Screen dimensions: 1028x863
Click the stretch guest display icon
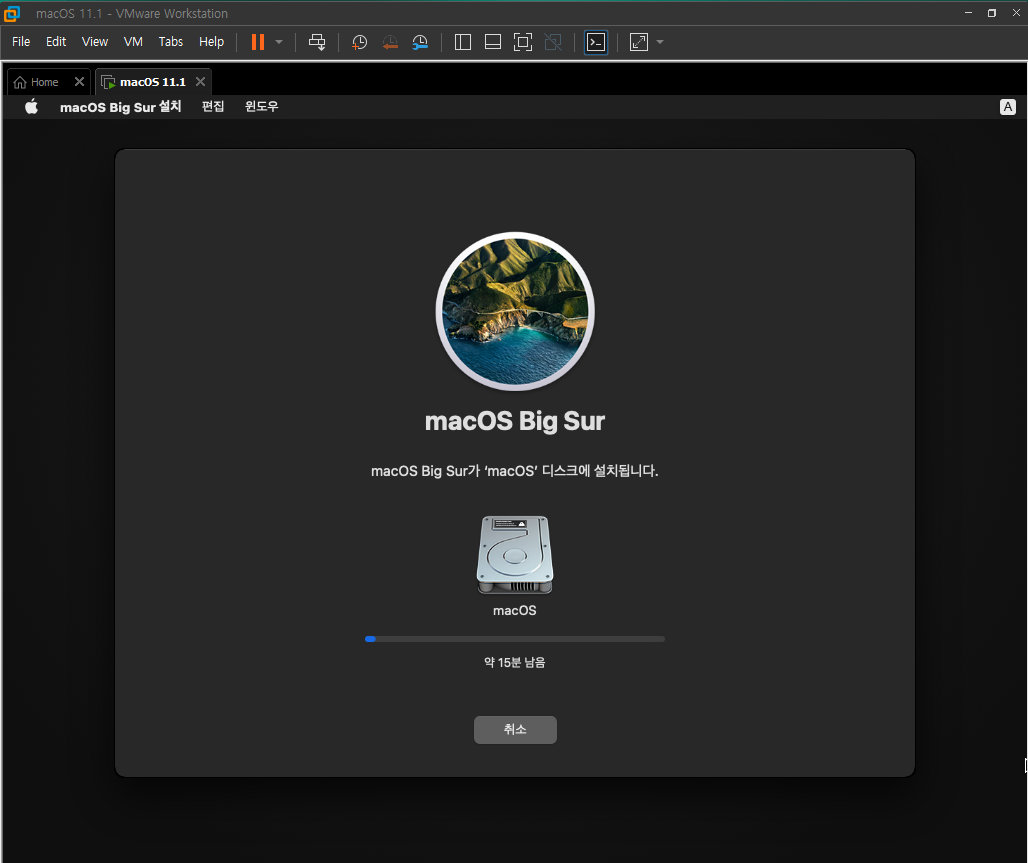(x=639, y=42)
